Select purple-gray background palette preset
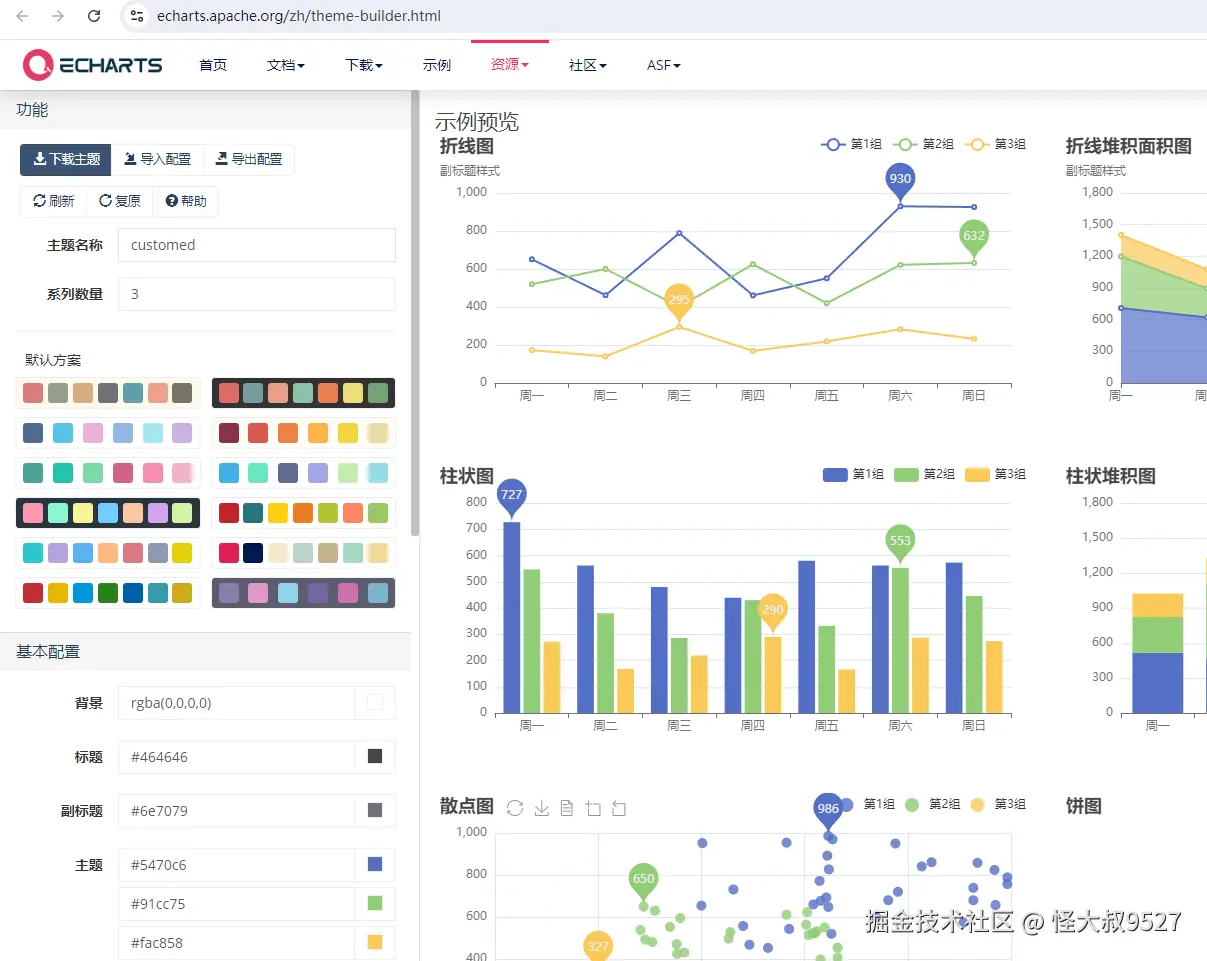The width and height of the screenshot is (1207, 961). (303, 593)
